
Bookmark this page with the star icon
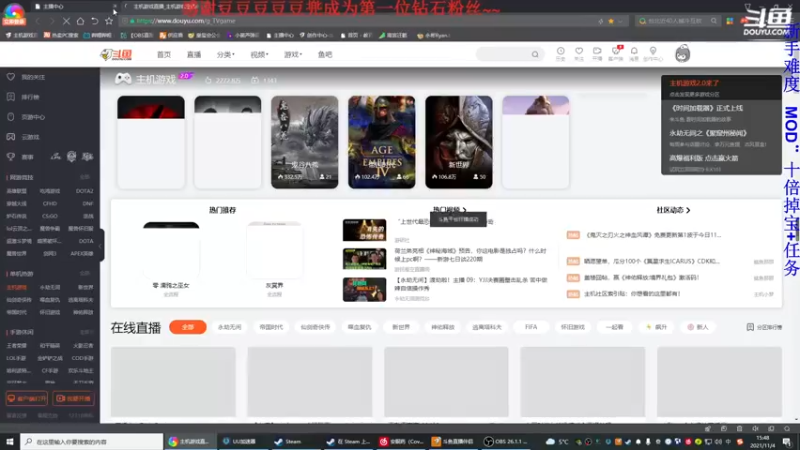[109, 21]
